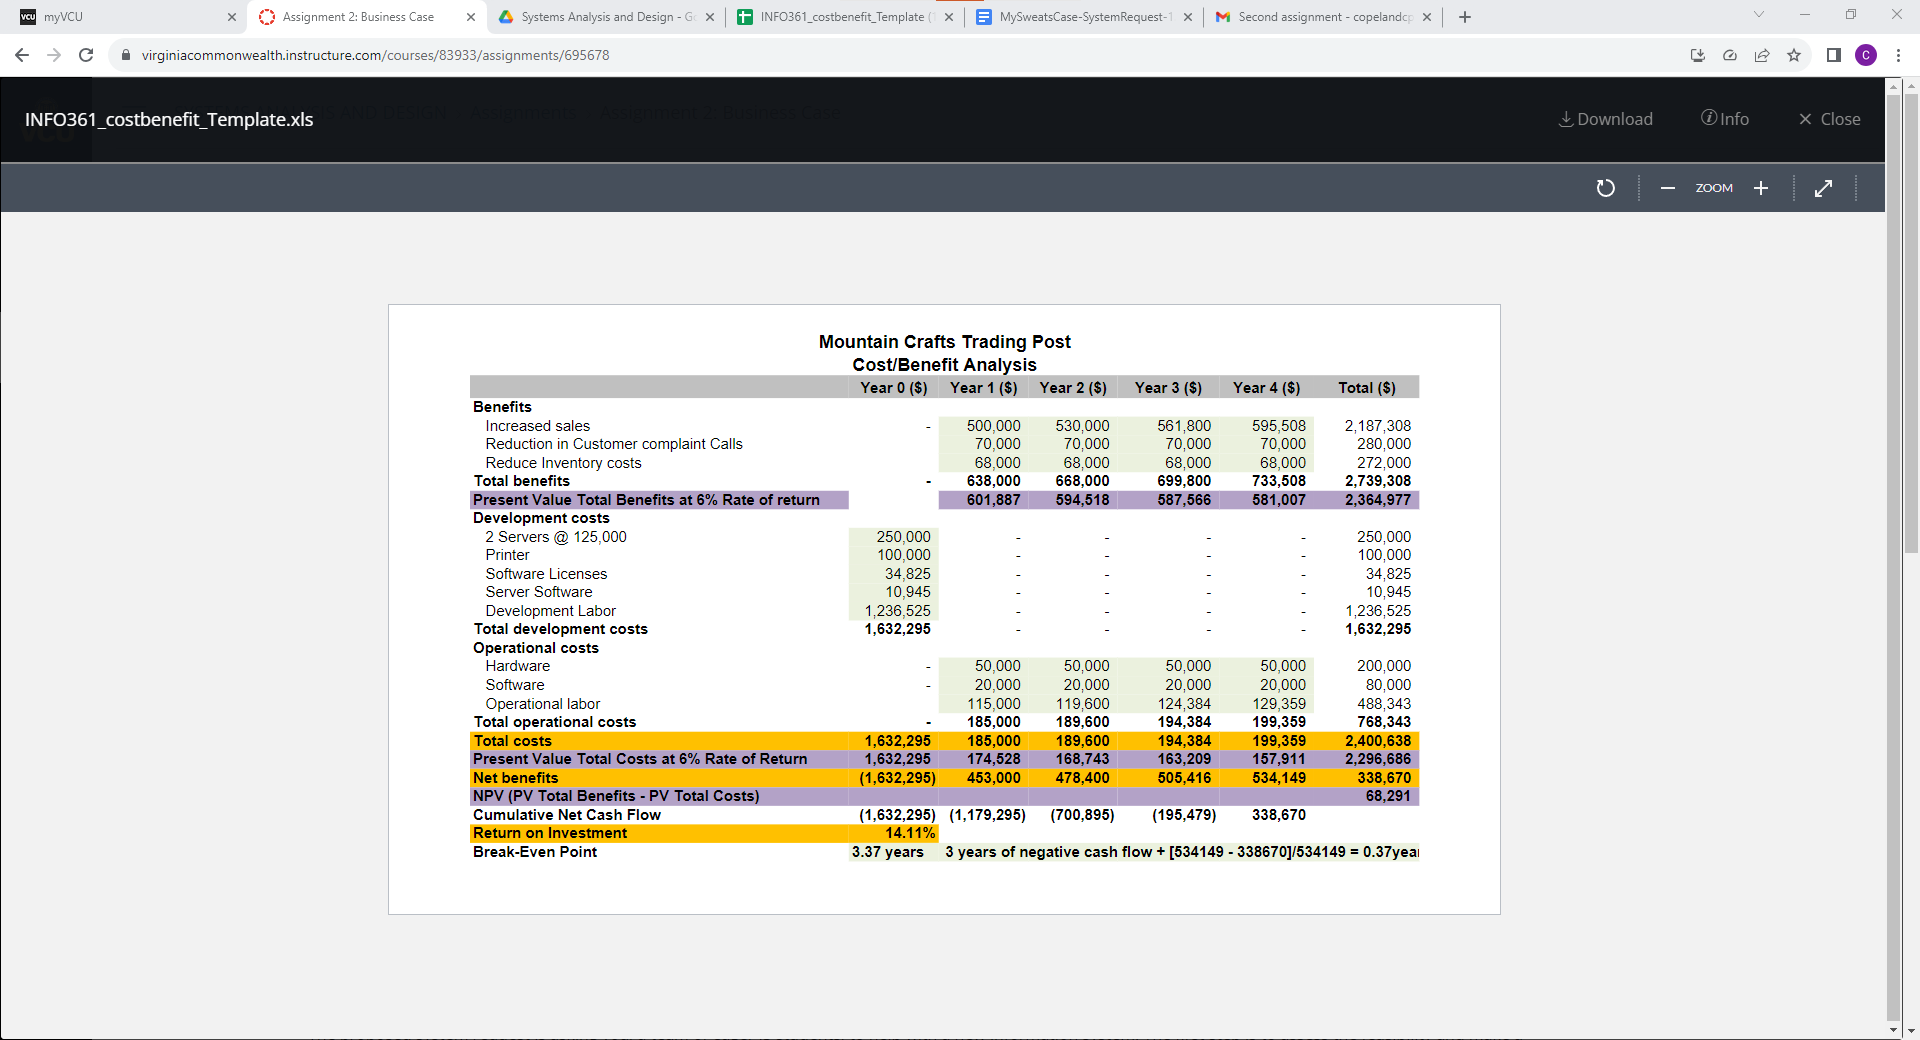Zoom in on the document preview

pos(1761,188)
